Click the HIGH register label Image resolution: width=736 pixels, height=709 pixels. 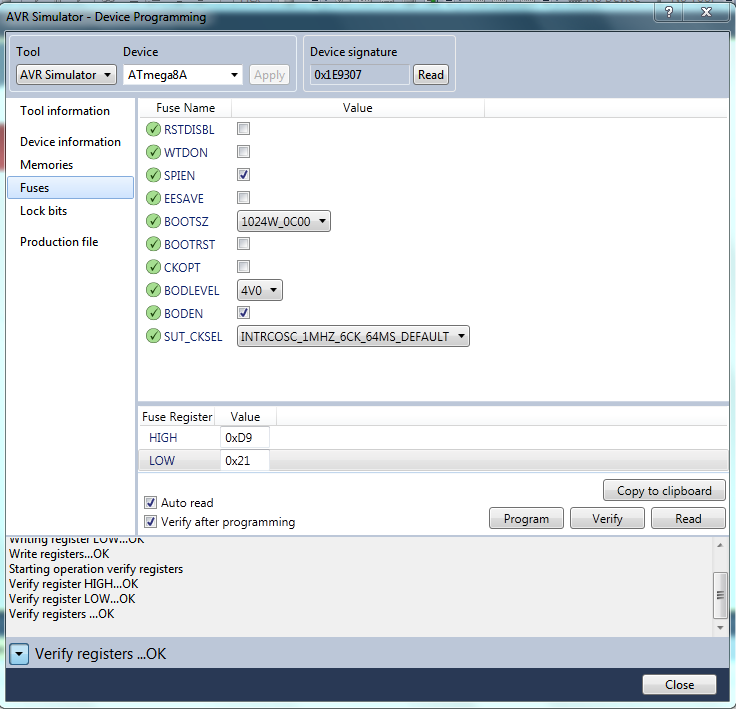pos(163,438)
